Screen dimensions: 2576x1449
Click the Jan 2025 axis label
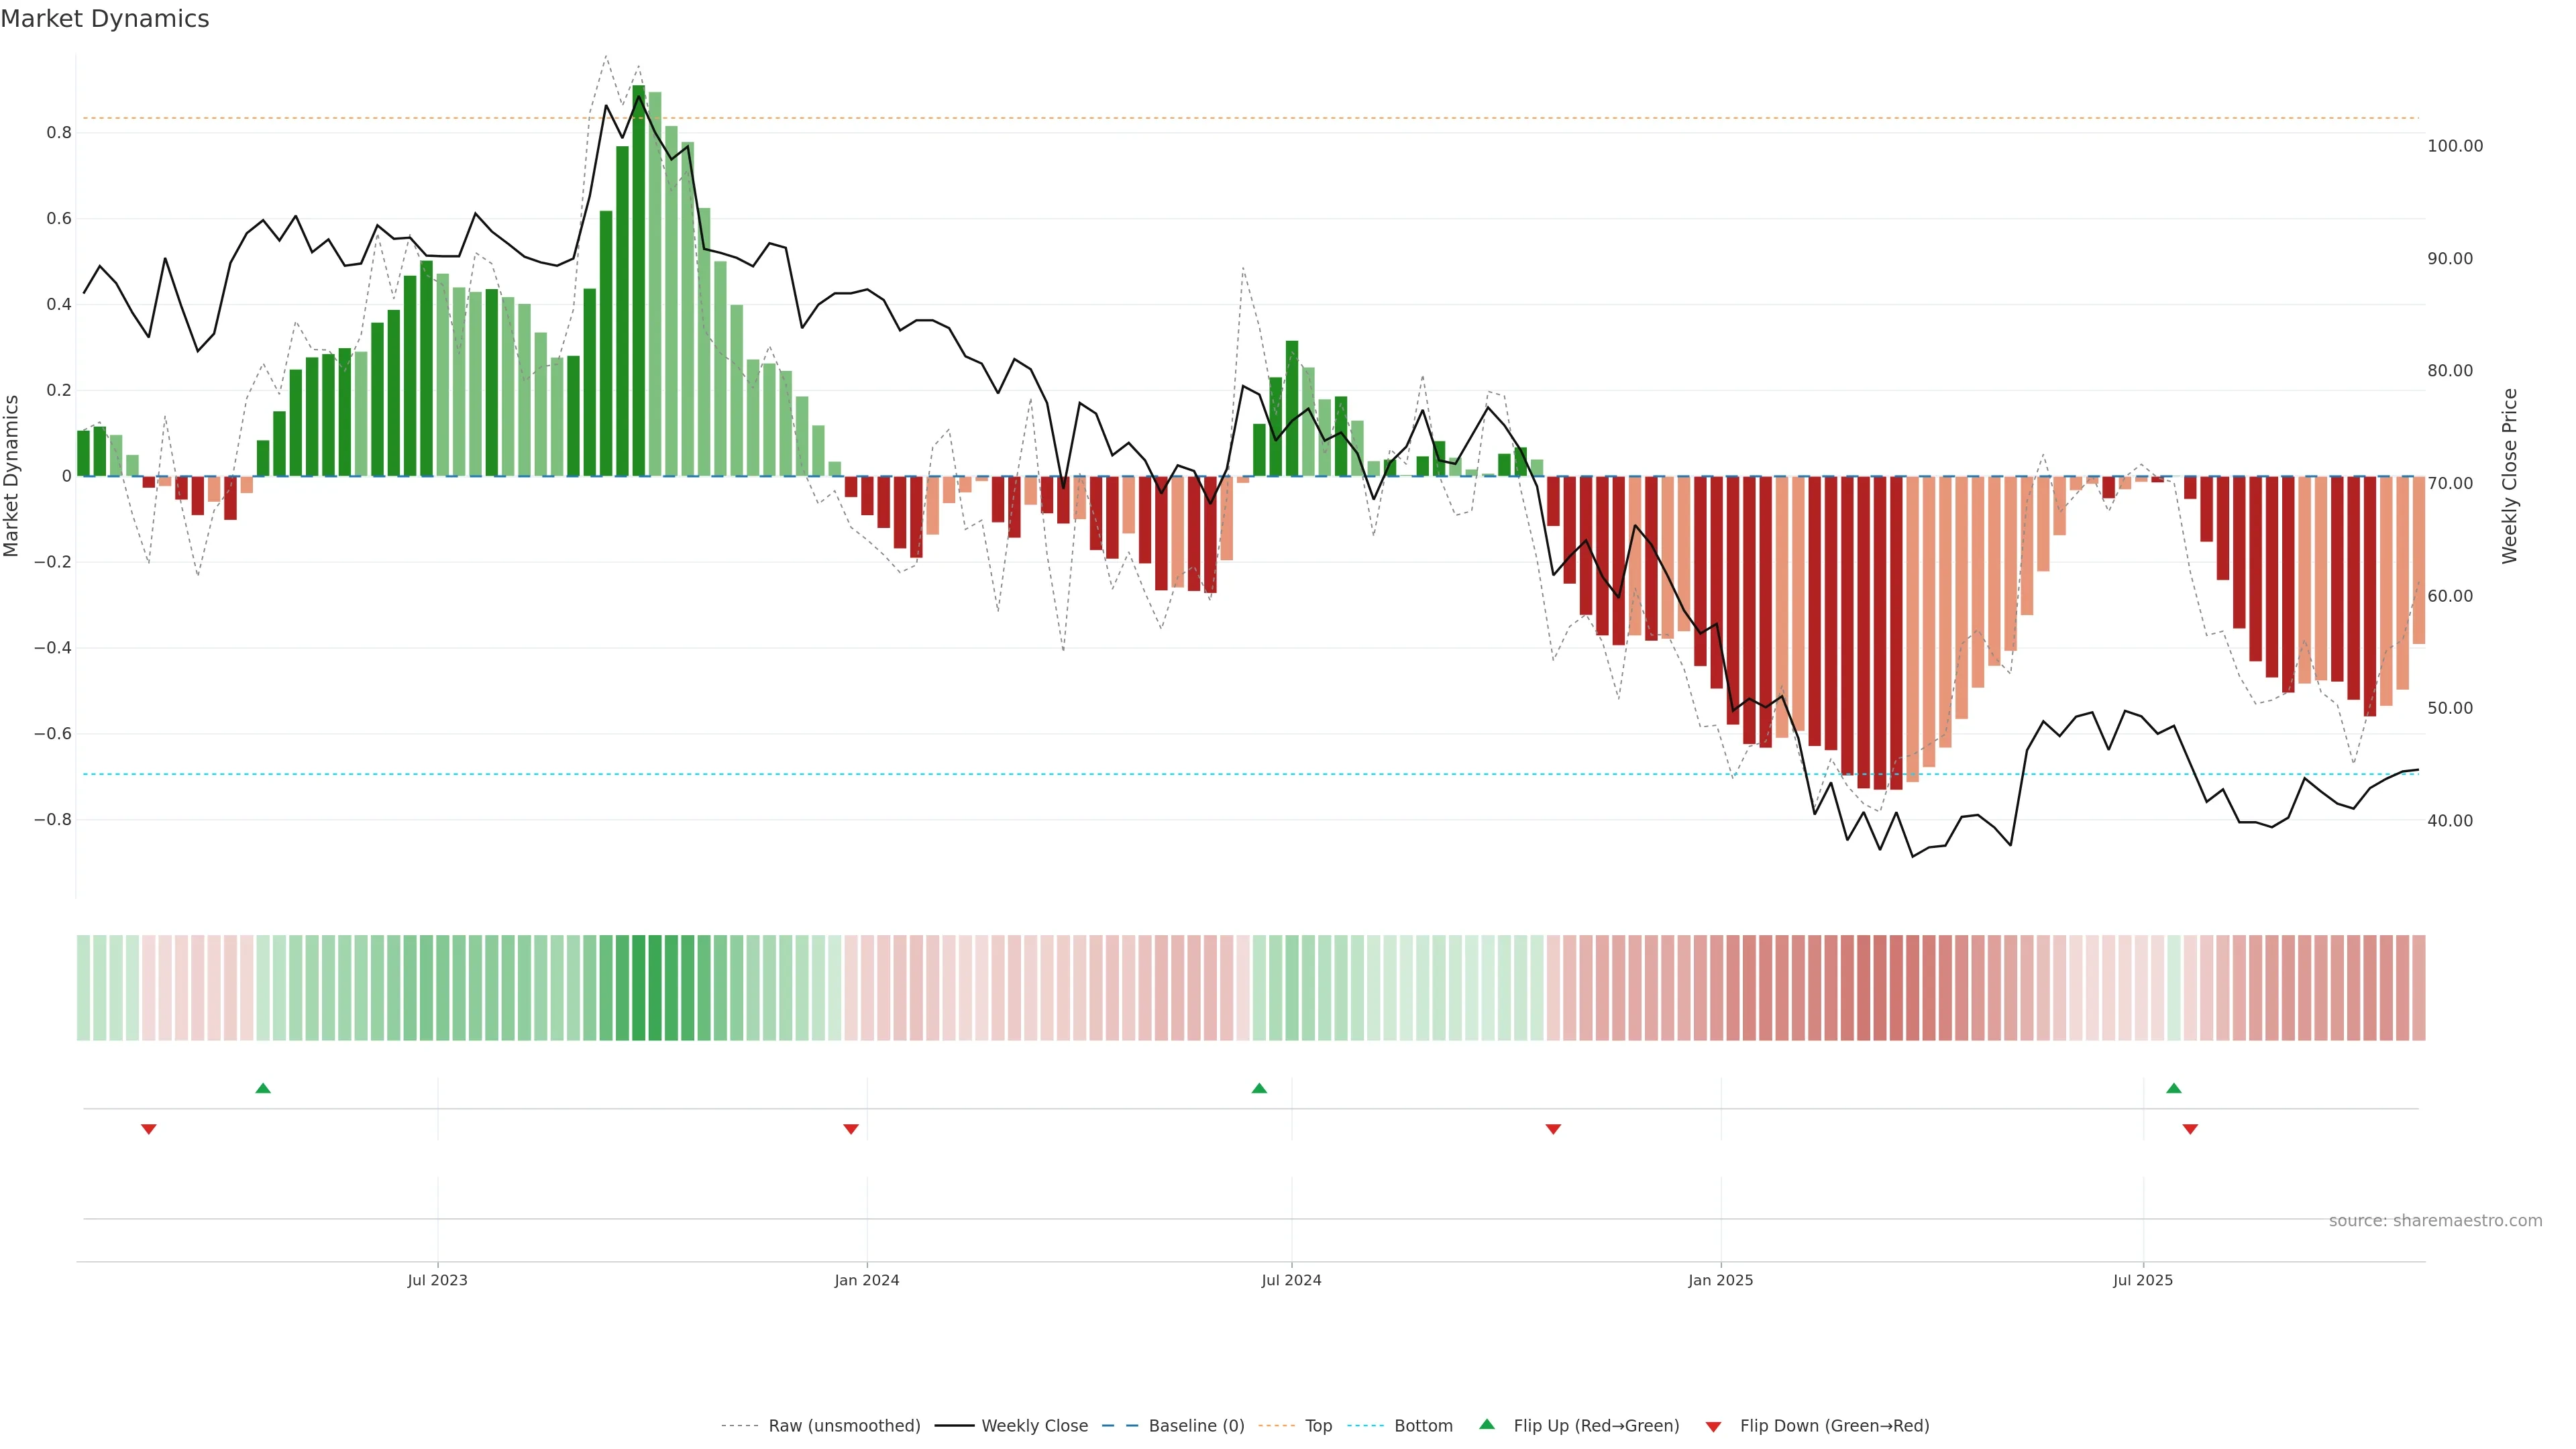pyautogui.click(x=1720, y=1280)
